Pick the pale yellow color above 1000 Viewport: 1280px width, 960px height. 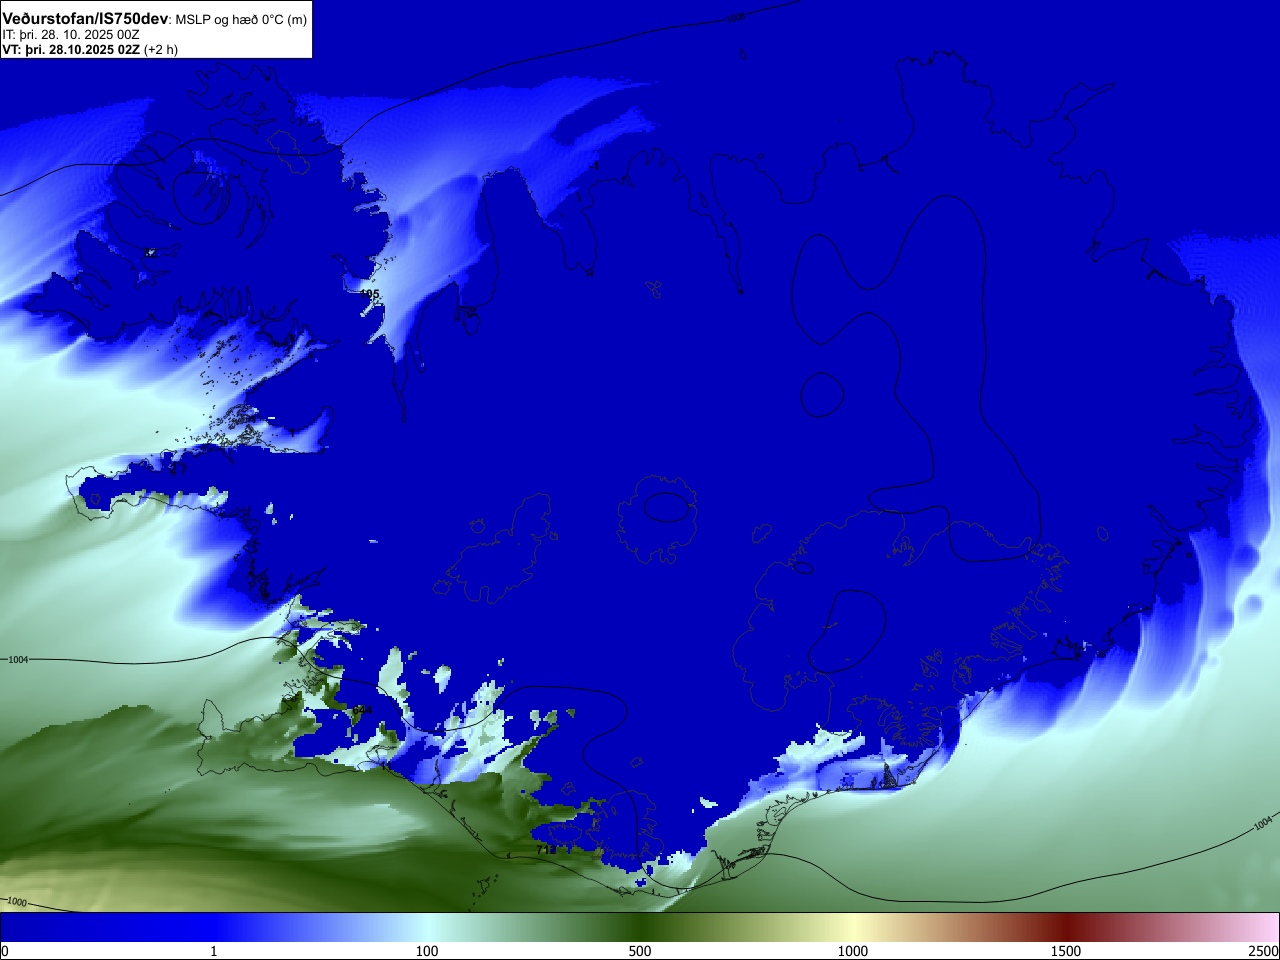point(853,927)
